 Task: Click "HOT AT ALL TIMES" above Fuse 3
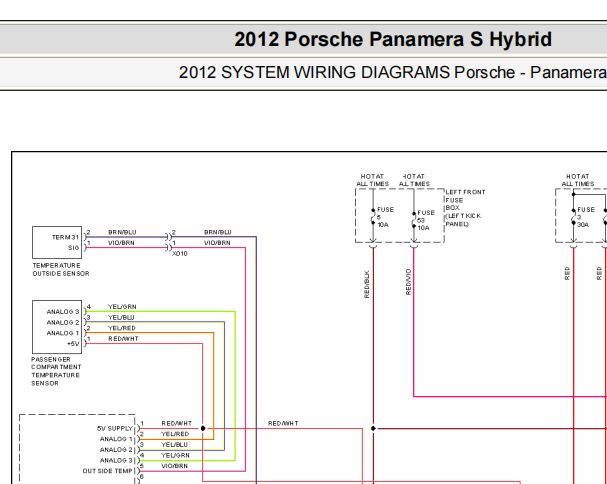point(578,180)
